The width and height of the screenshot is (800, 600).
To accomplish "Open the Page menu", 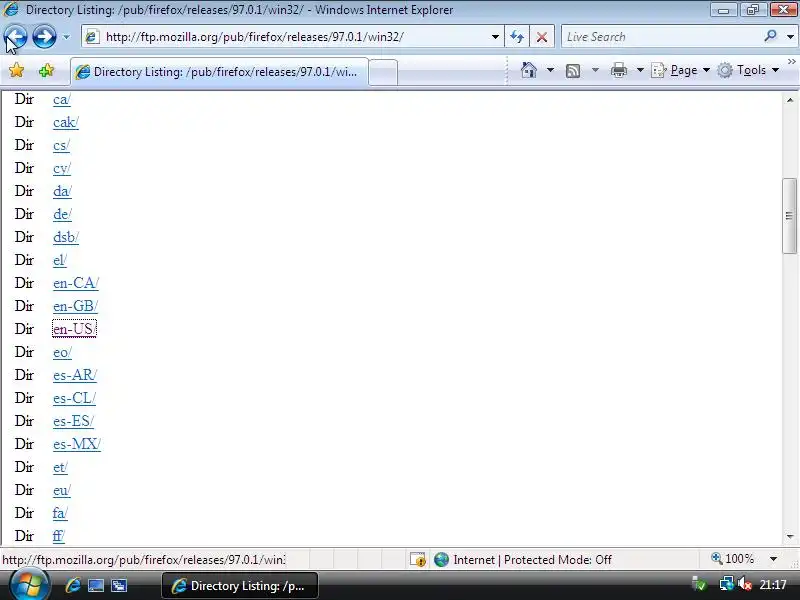I will (x=681, y=70).
